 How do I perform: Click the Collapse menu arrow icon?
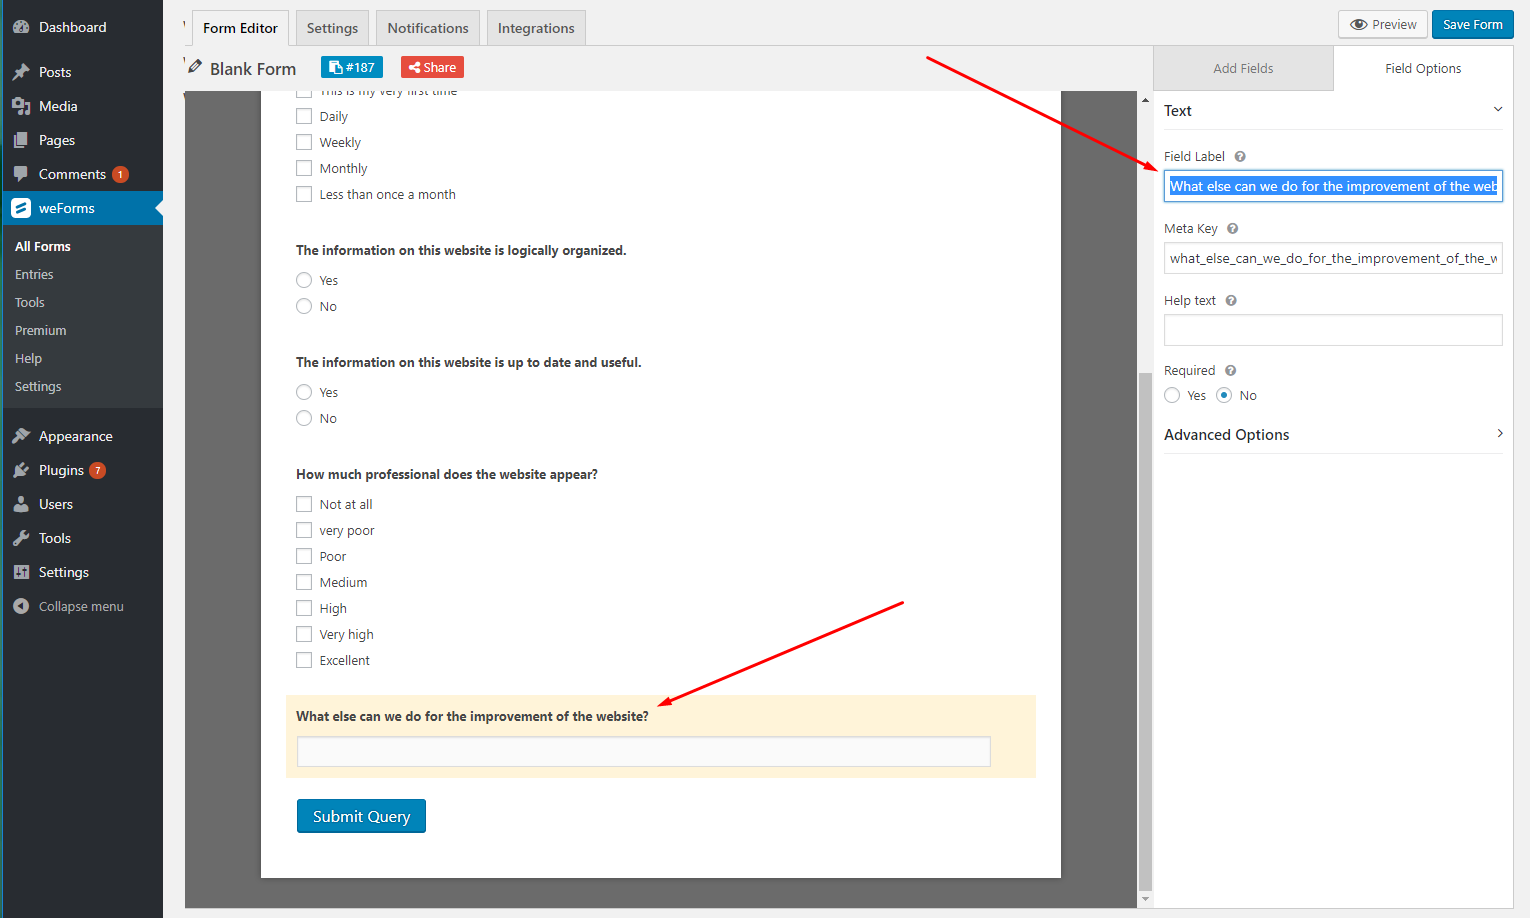pos(21,606)
